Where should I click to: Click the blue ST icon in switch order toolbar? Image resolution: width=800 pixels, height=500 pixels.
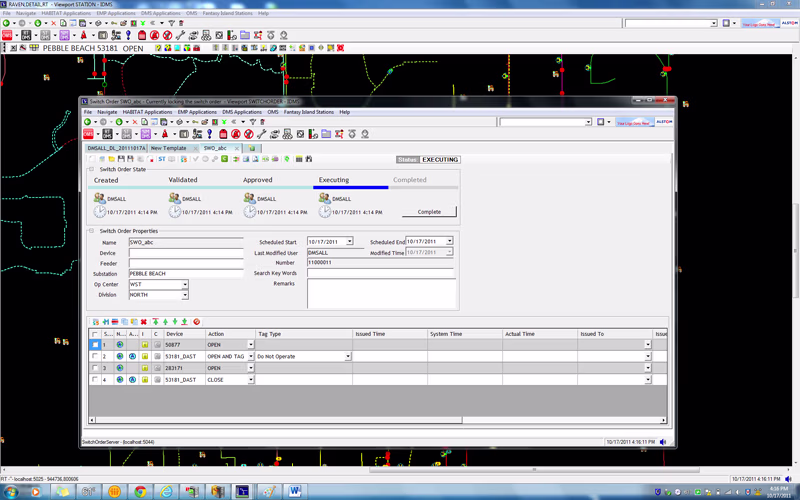(162, 159)
